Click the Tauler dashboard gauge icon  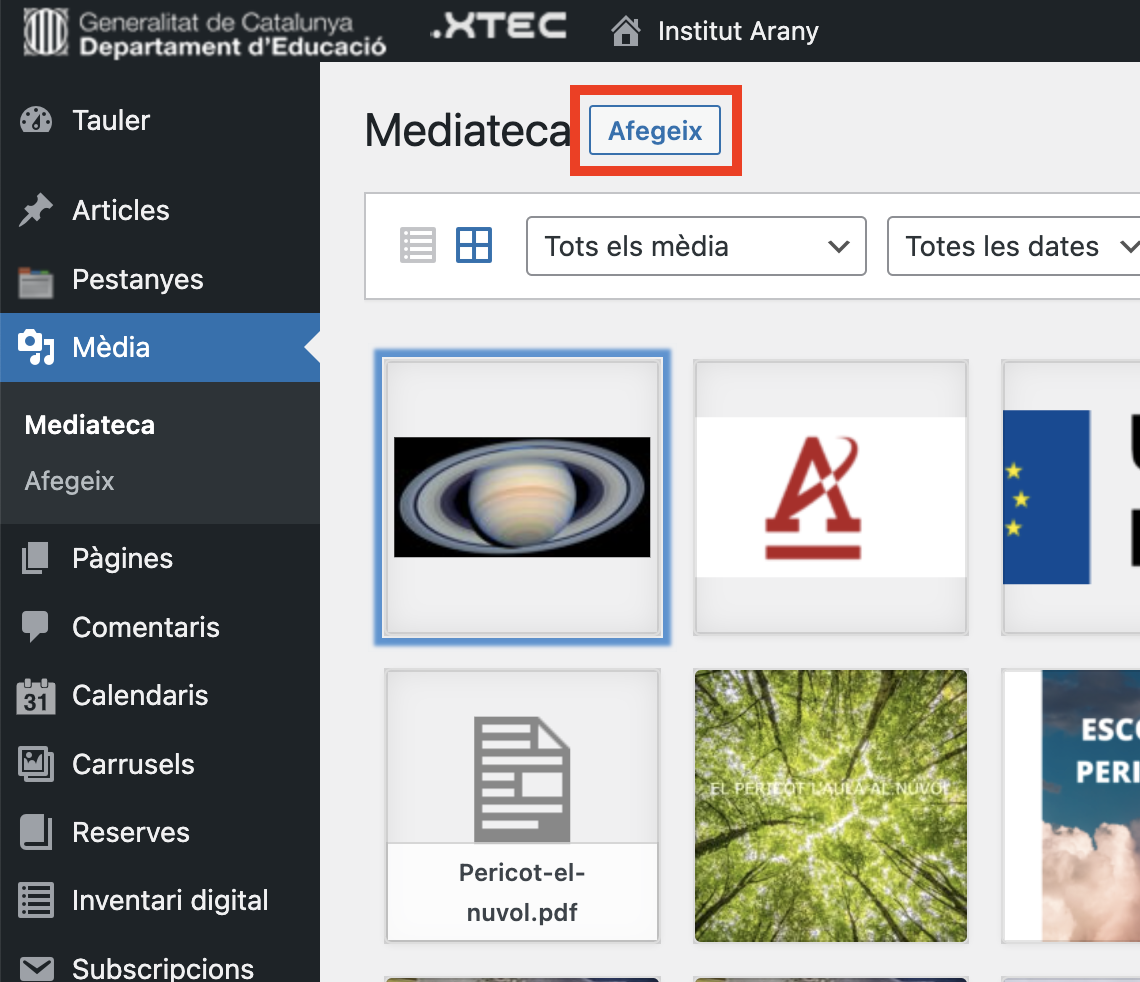coord(36,121)
